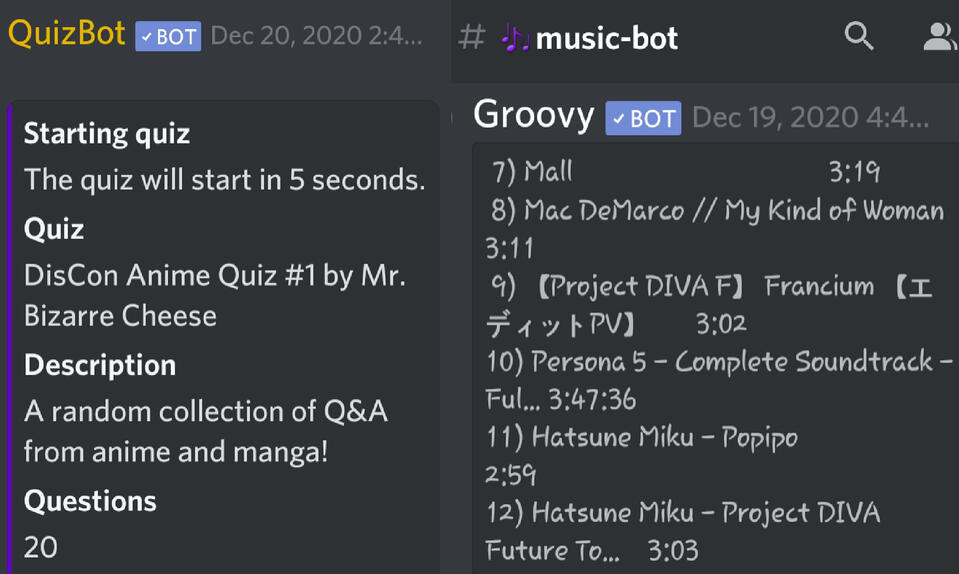The image size is (959, 574).
Task: Open the Groovy user profile name
Action: tap(533, 115)
